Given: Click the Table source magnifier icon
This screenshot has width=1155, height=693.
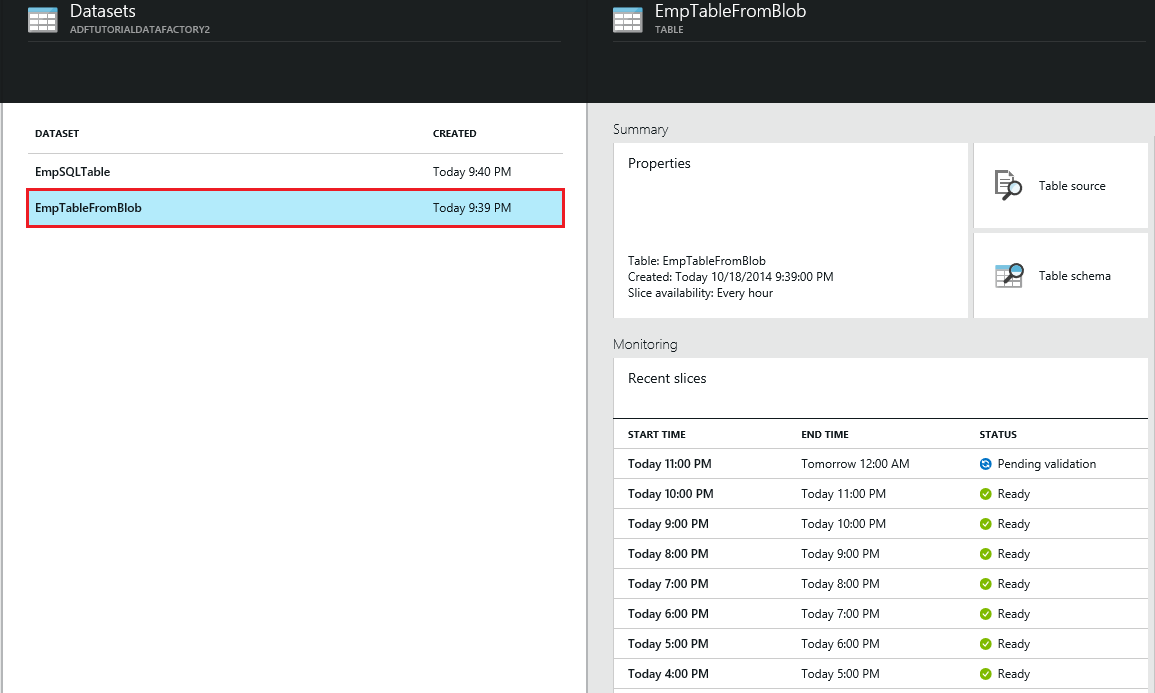Looking at the screenshot, I should [1008, 186].
